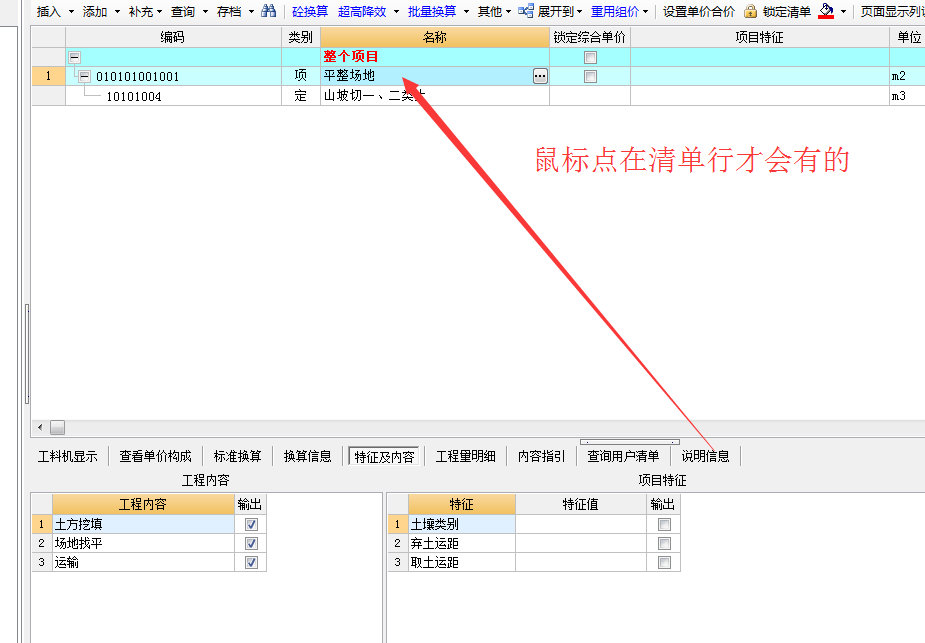The height and width of the screenshot is (643, 925).
Task: Check 输出 for 土壤类别
Action: (x=664, y=524)
